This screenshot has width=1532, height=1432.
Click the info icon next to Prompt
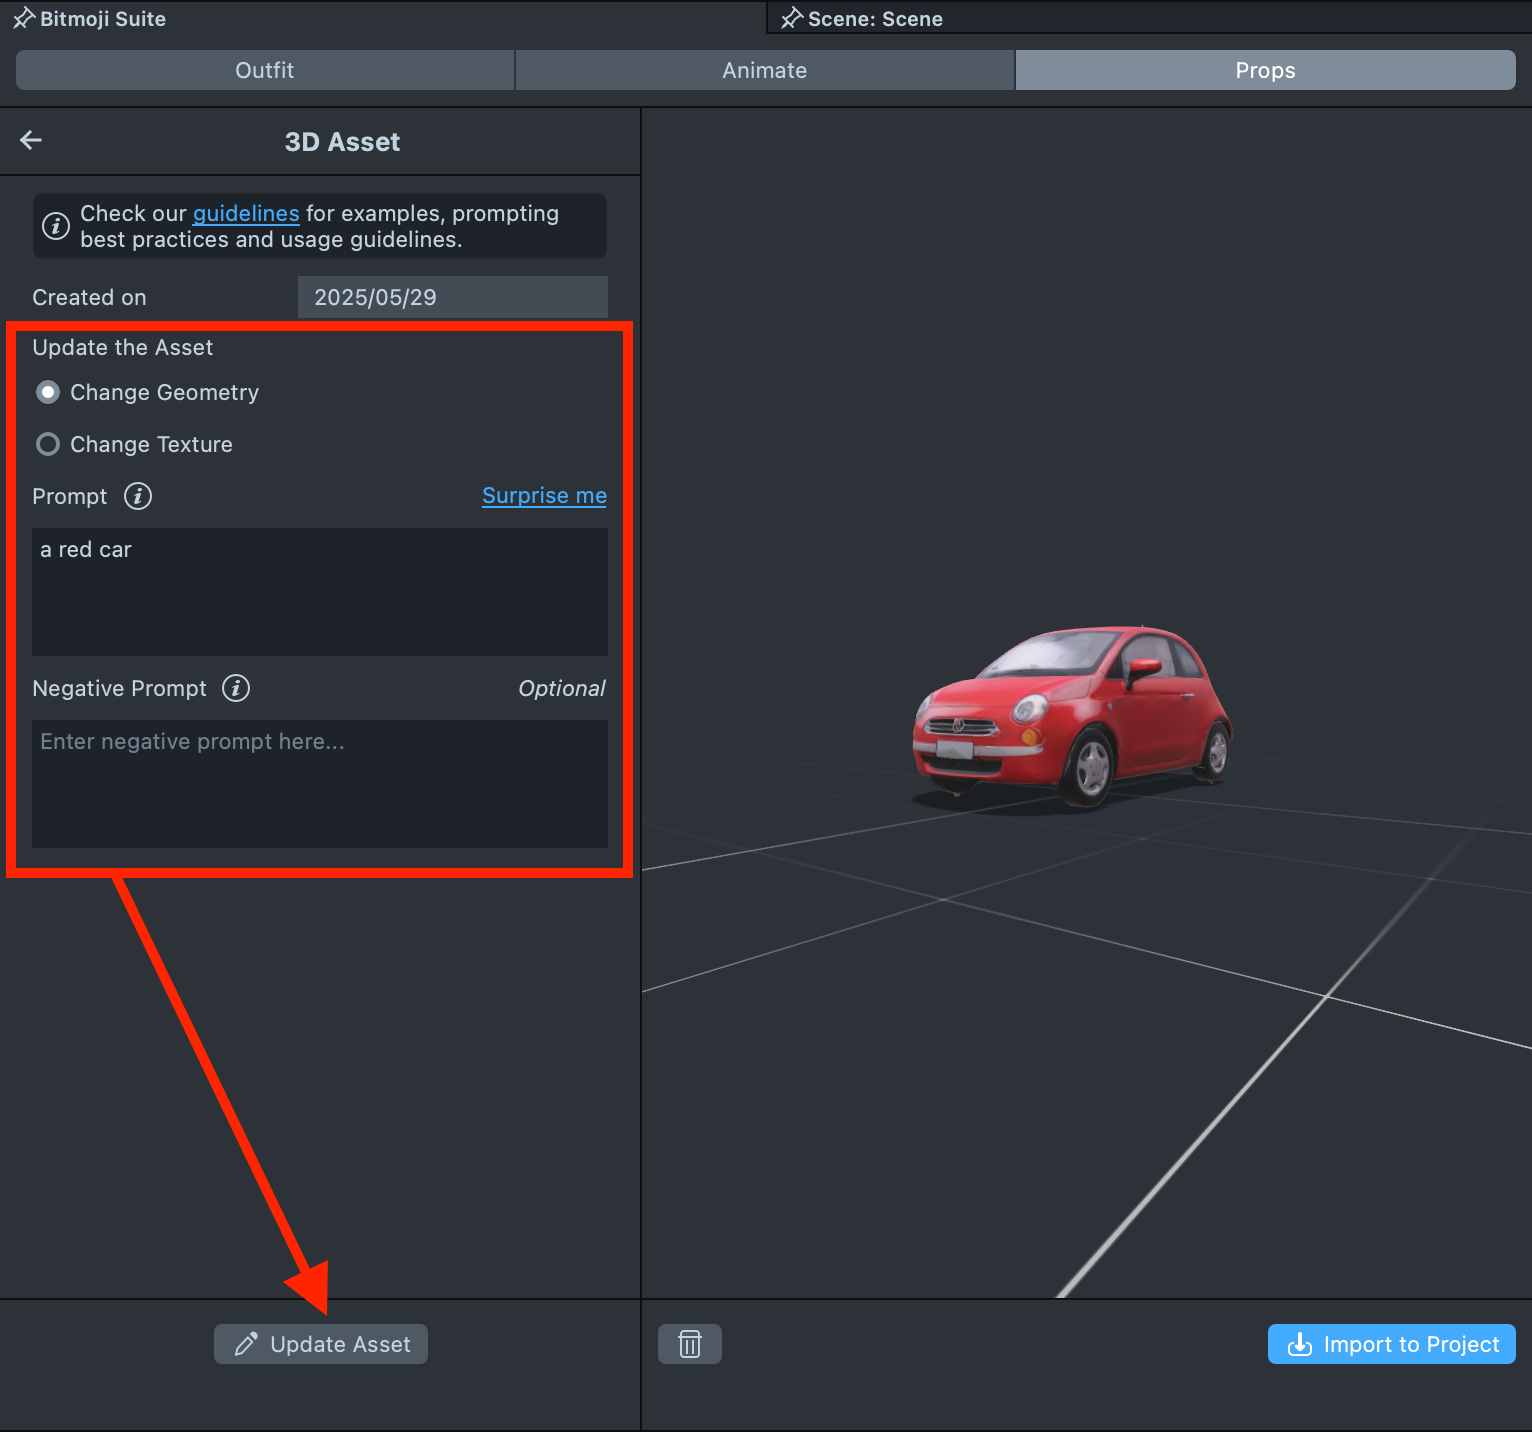click(x=138, y=496)
